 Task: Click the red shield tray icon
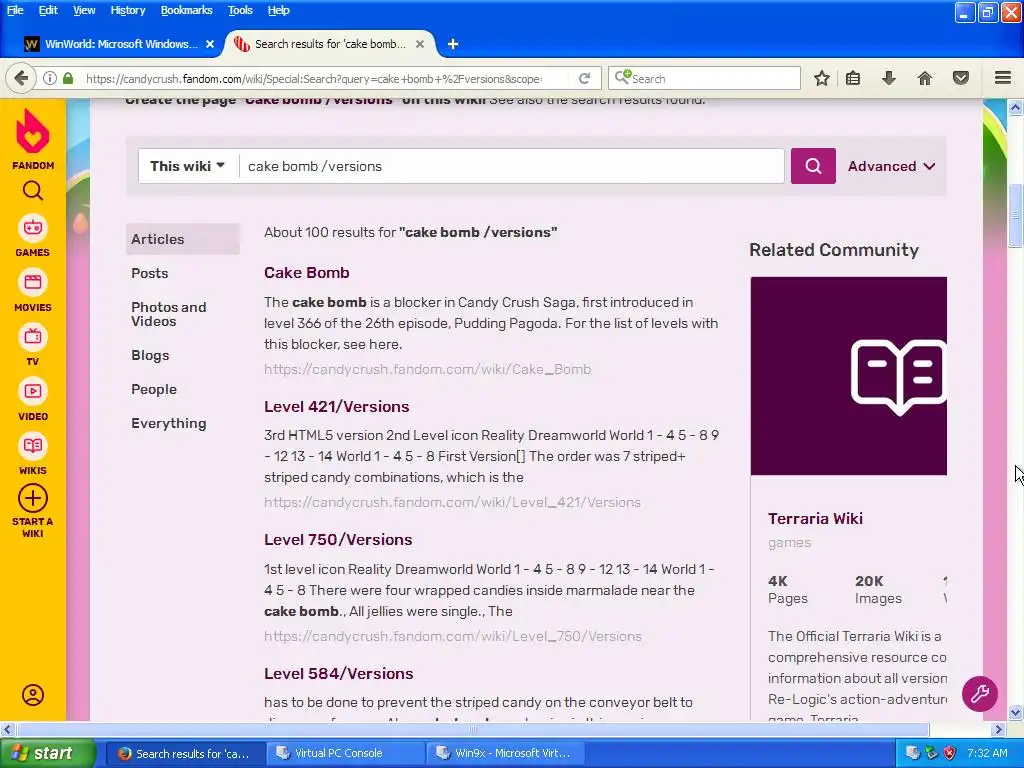click(x=950, y=753)
